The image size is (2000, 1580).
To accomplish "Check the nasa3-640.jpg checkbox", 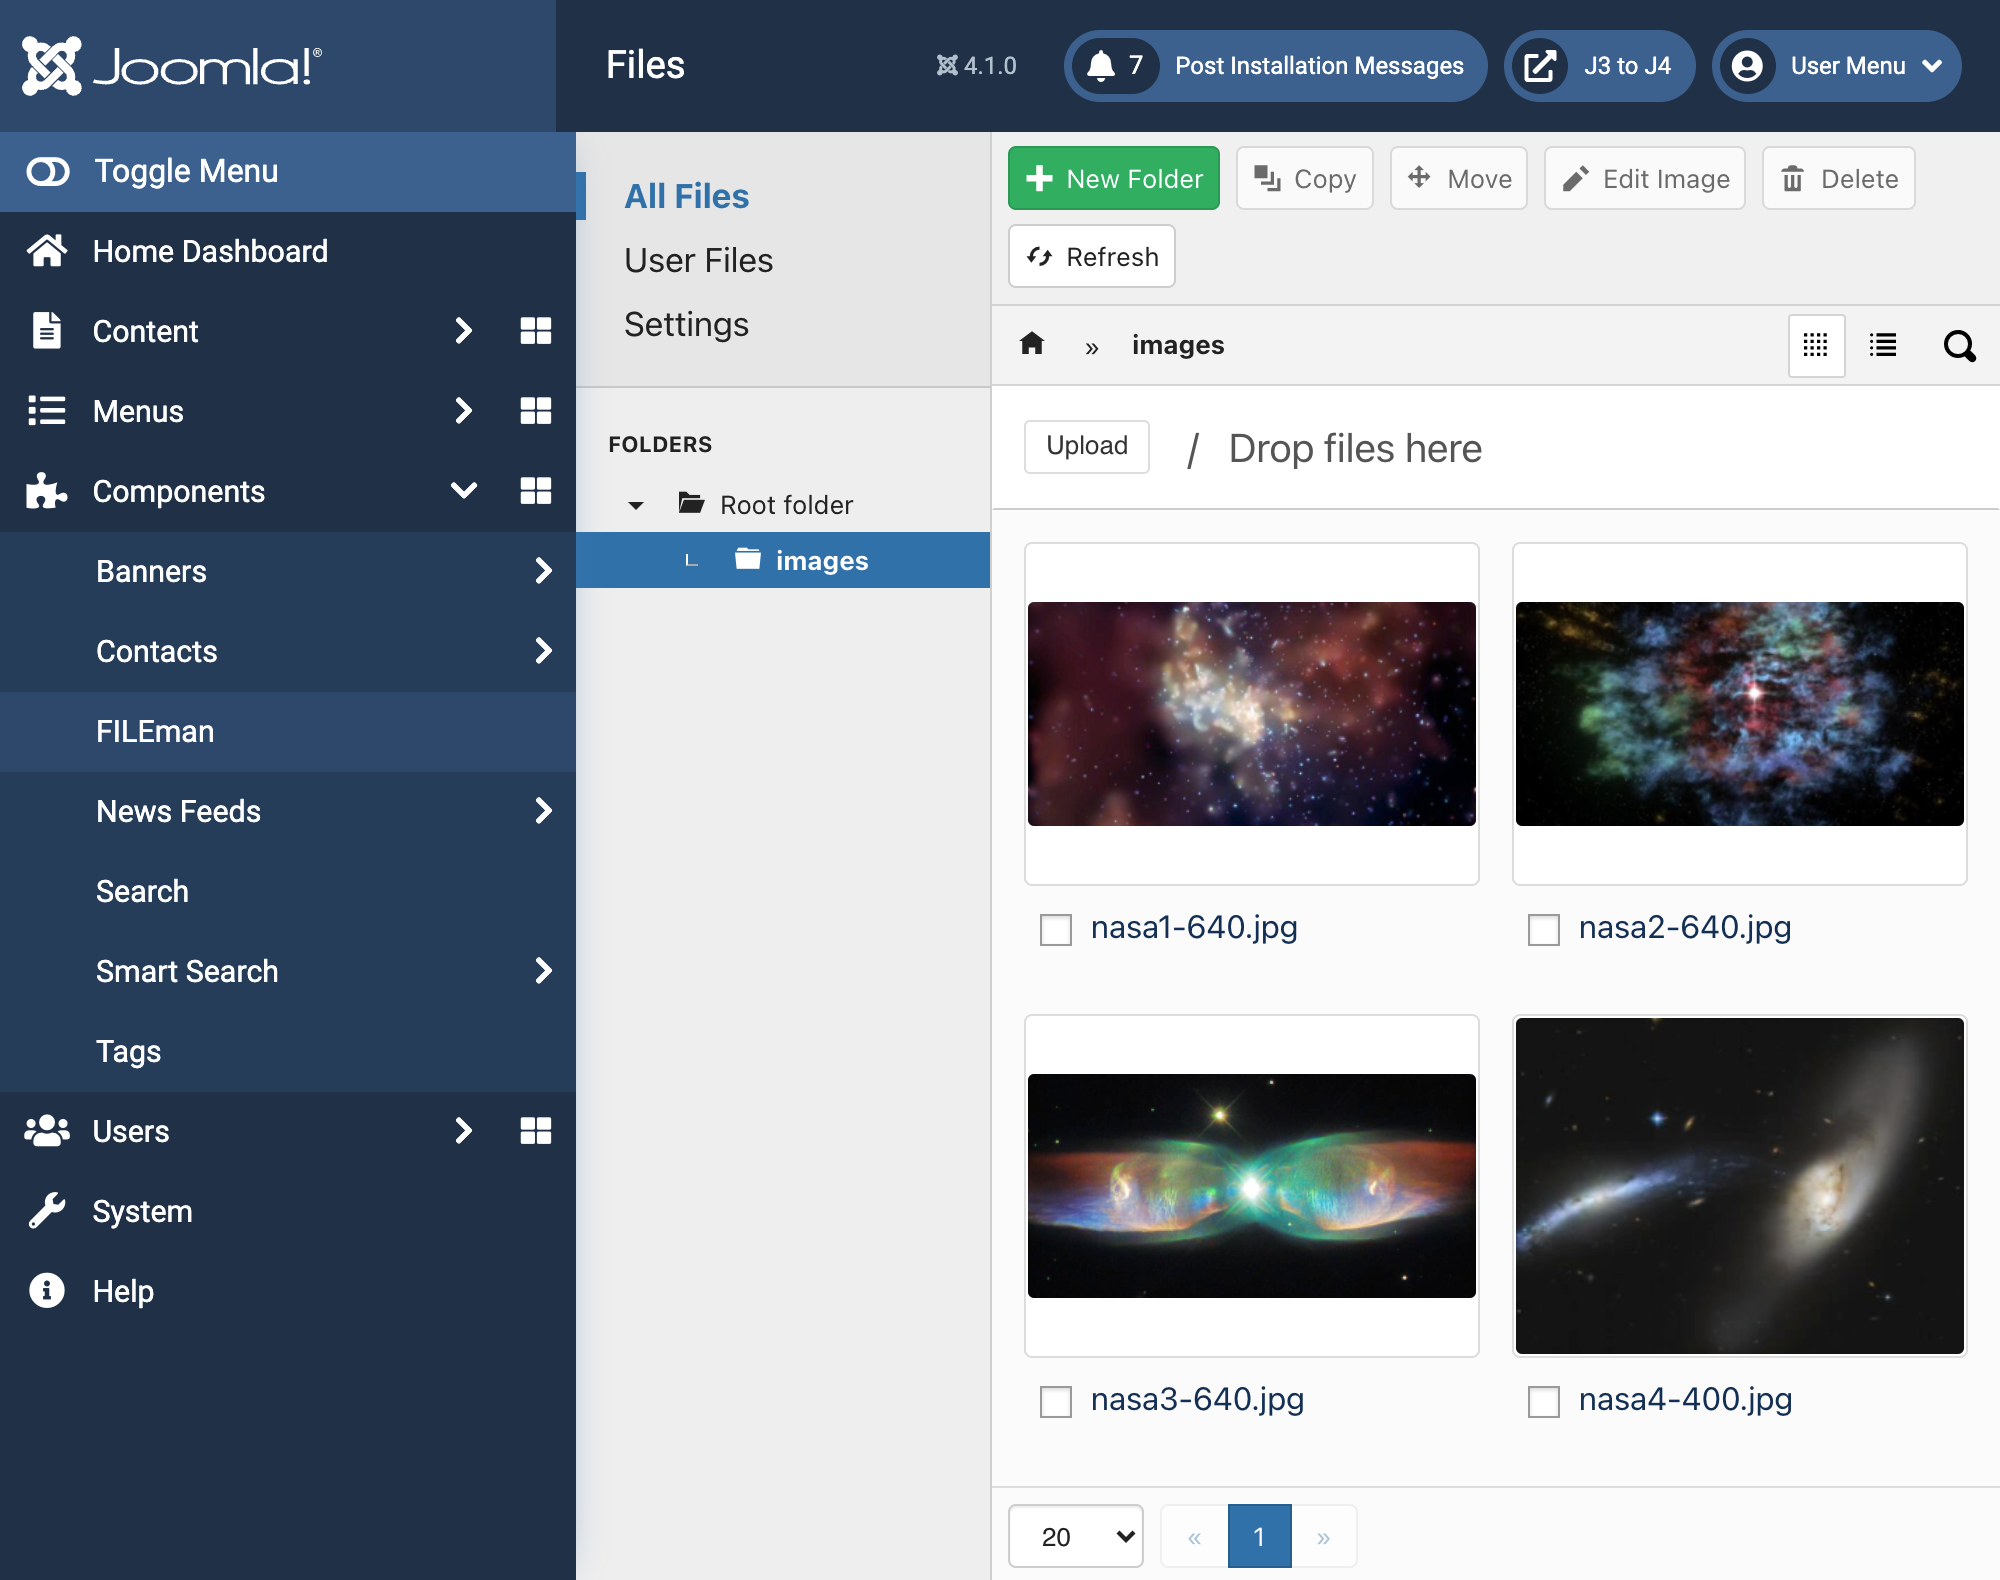I will pos(1056,1402).
